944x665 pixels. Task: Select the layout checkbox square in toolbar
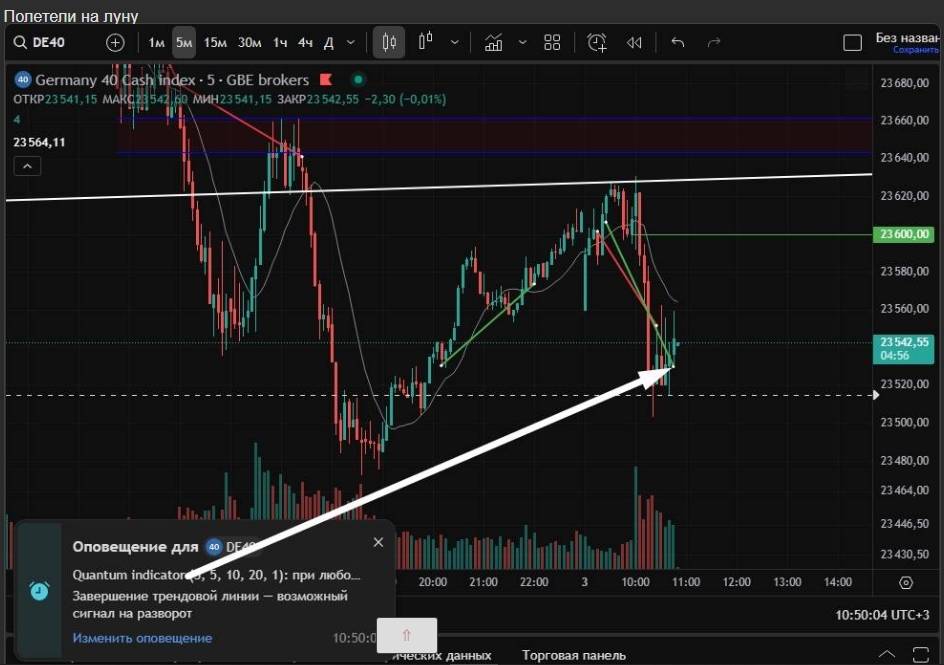852,42
